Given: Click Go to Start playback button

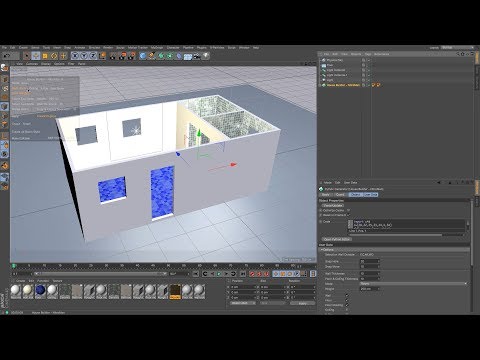Looking at the screenshot, I should (196, 274).
